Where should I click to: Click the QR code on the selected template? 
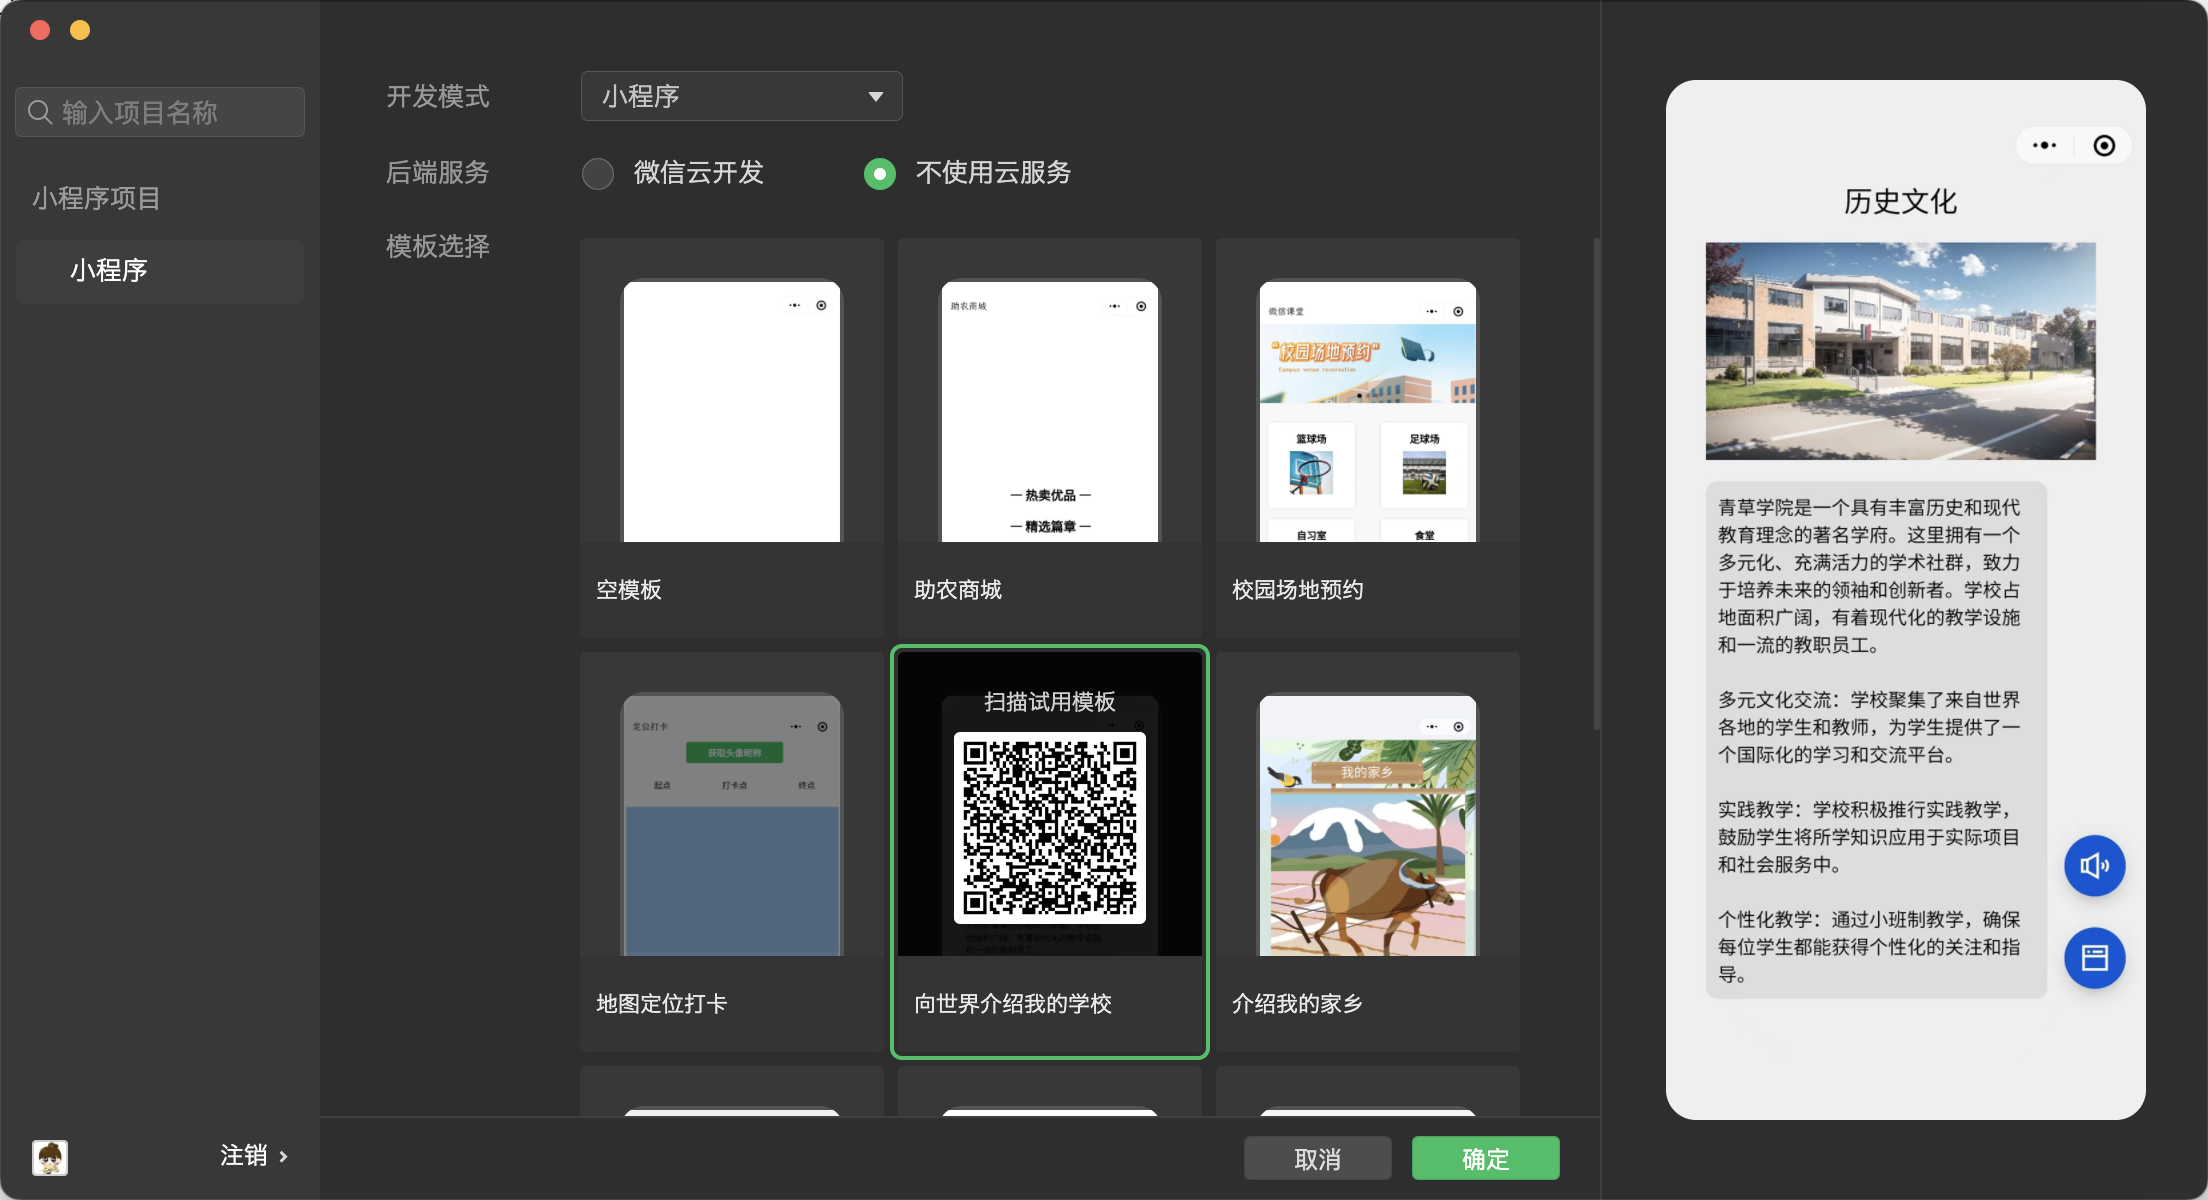point(1050,828)
